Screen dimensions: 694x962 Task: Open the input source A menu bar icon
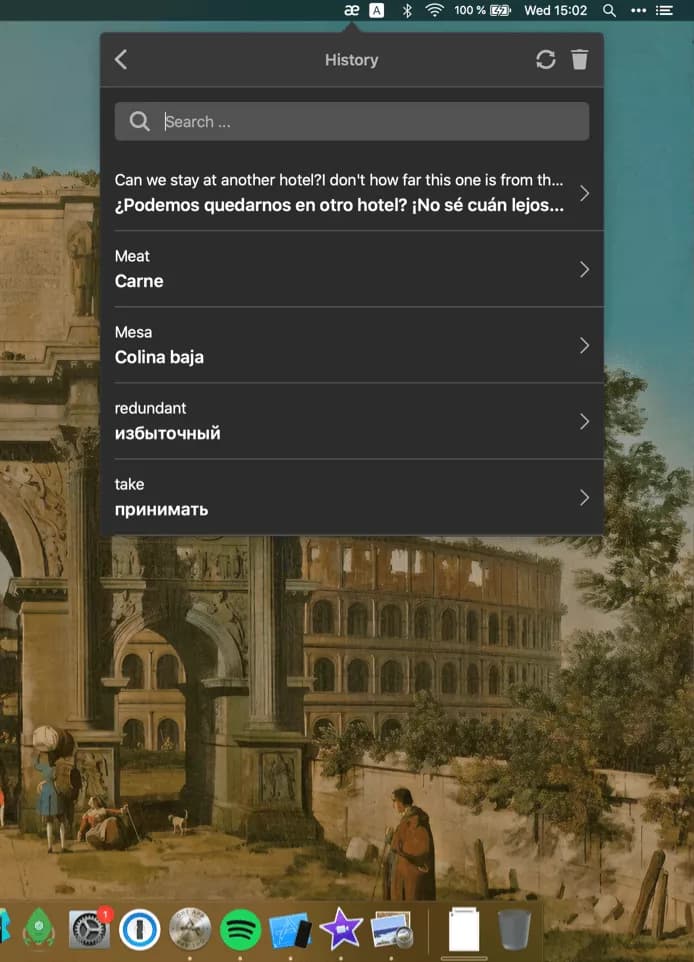(377, 10)
